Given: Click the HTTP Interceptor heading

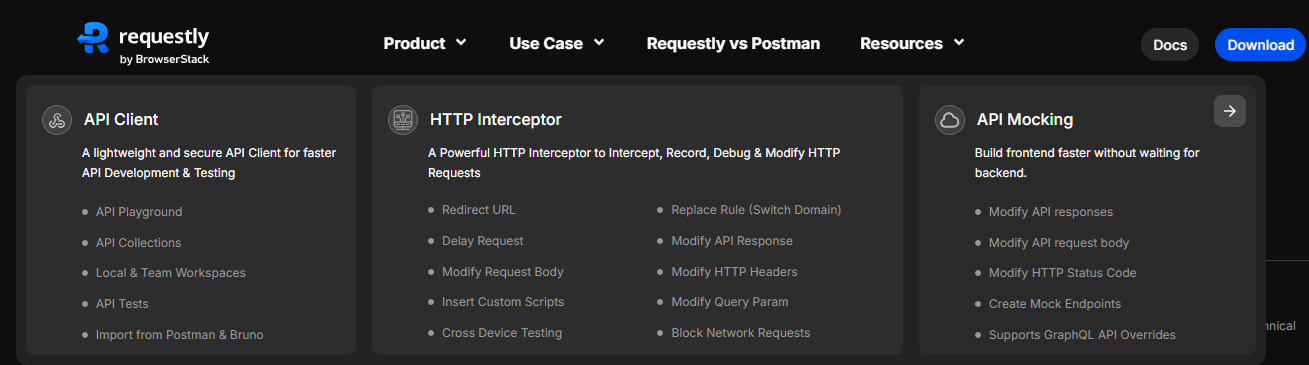Looking at the screenshot, I should coord(496,120).
